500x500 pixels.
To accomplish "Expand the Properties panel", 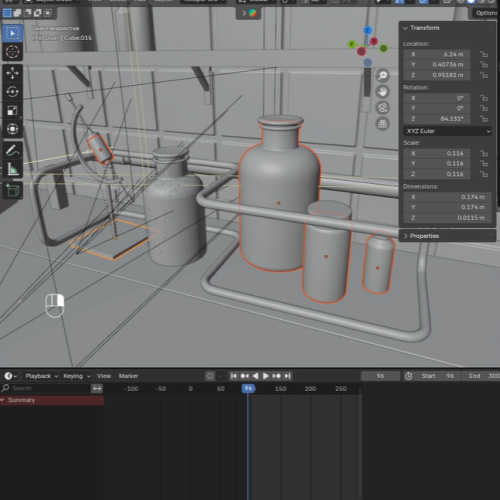I will pyautogui.click(x=406, y=236).
